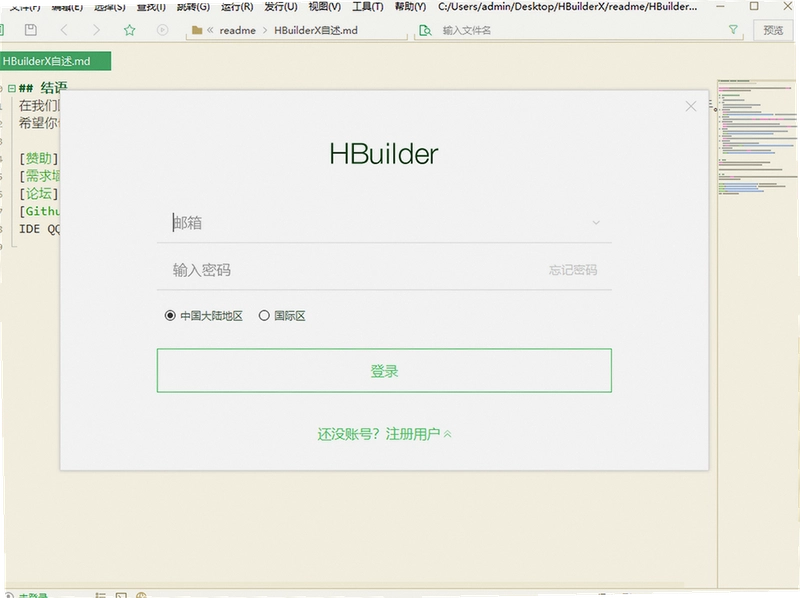Image resolution: width=800 pixels, height=598 pixels.
Task: Click the [赞助] link text in editor
Action: click(x=39, y=158)
